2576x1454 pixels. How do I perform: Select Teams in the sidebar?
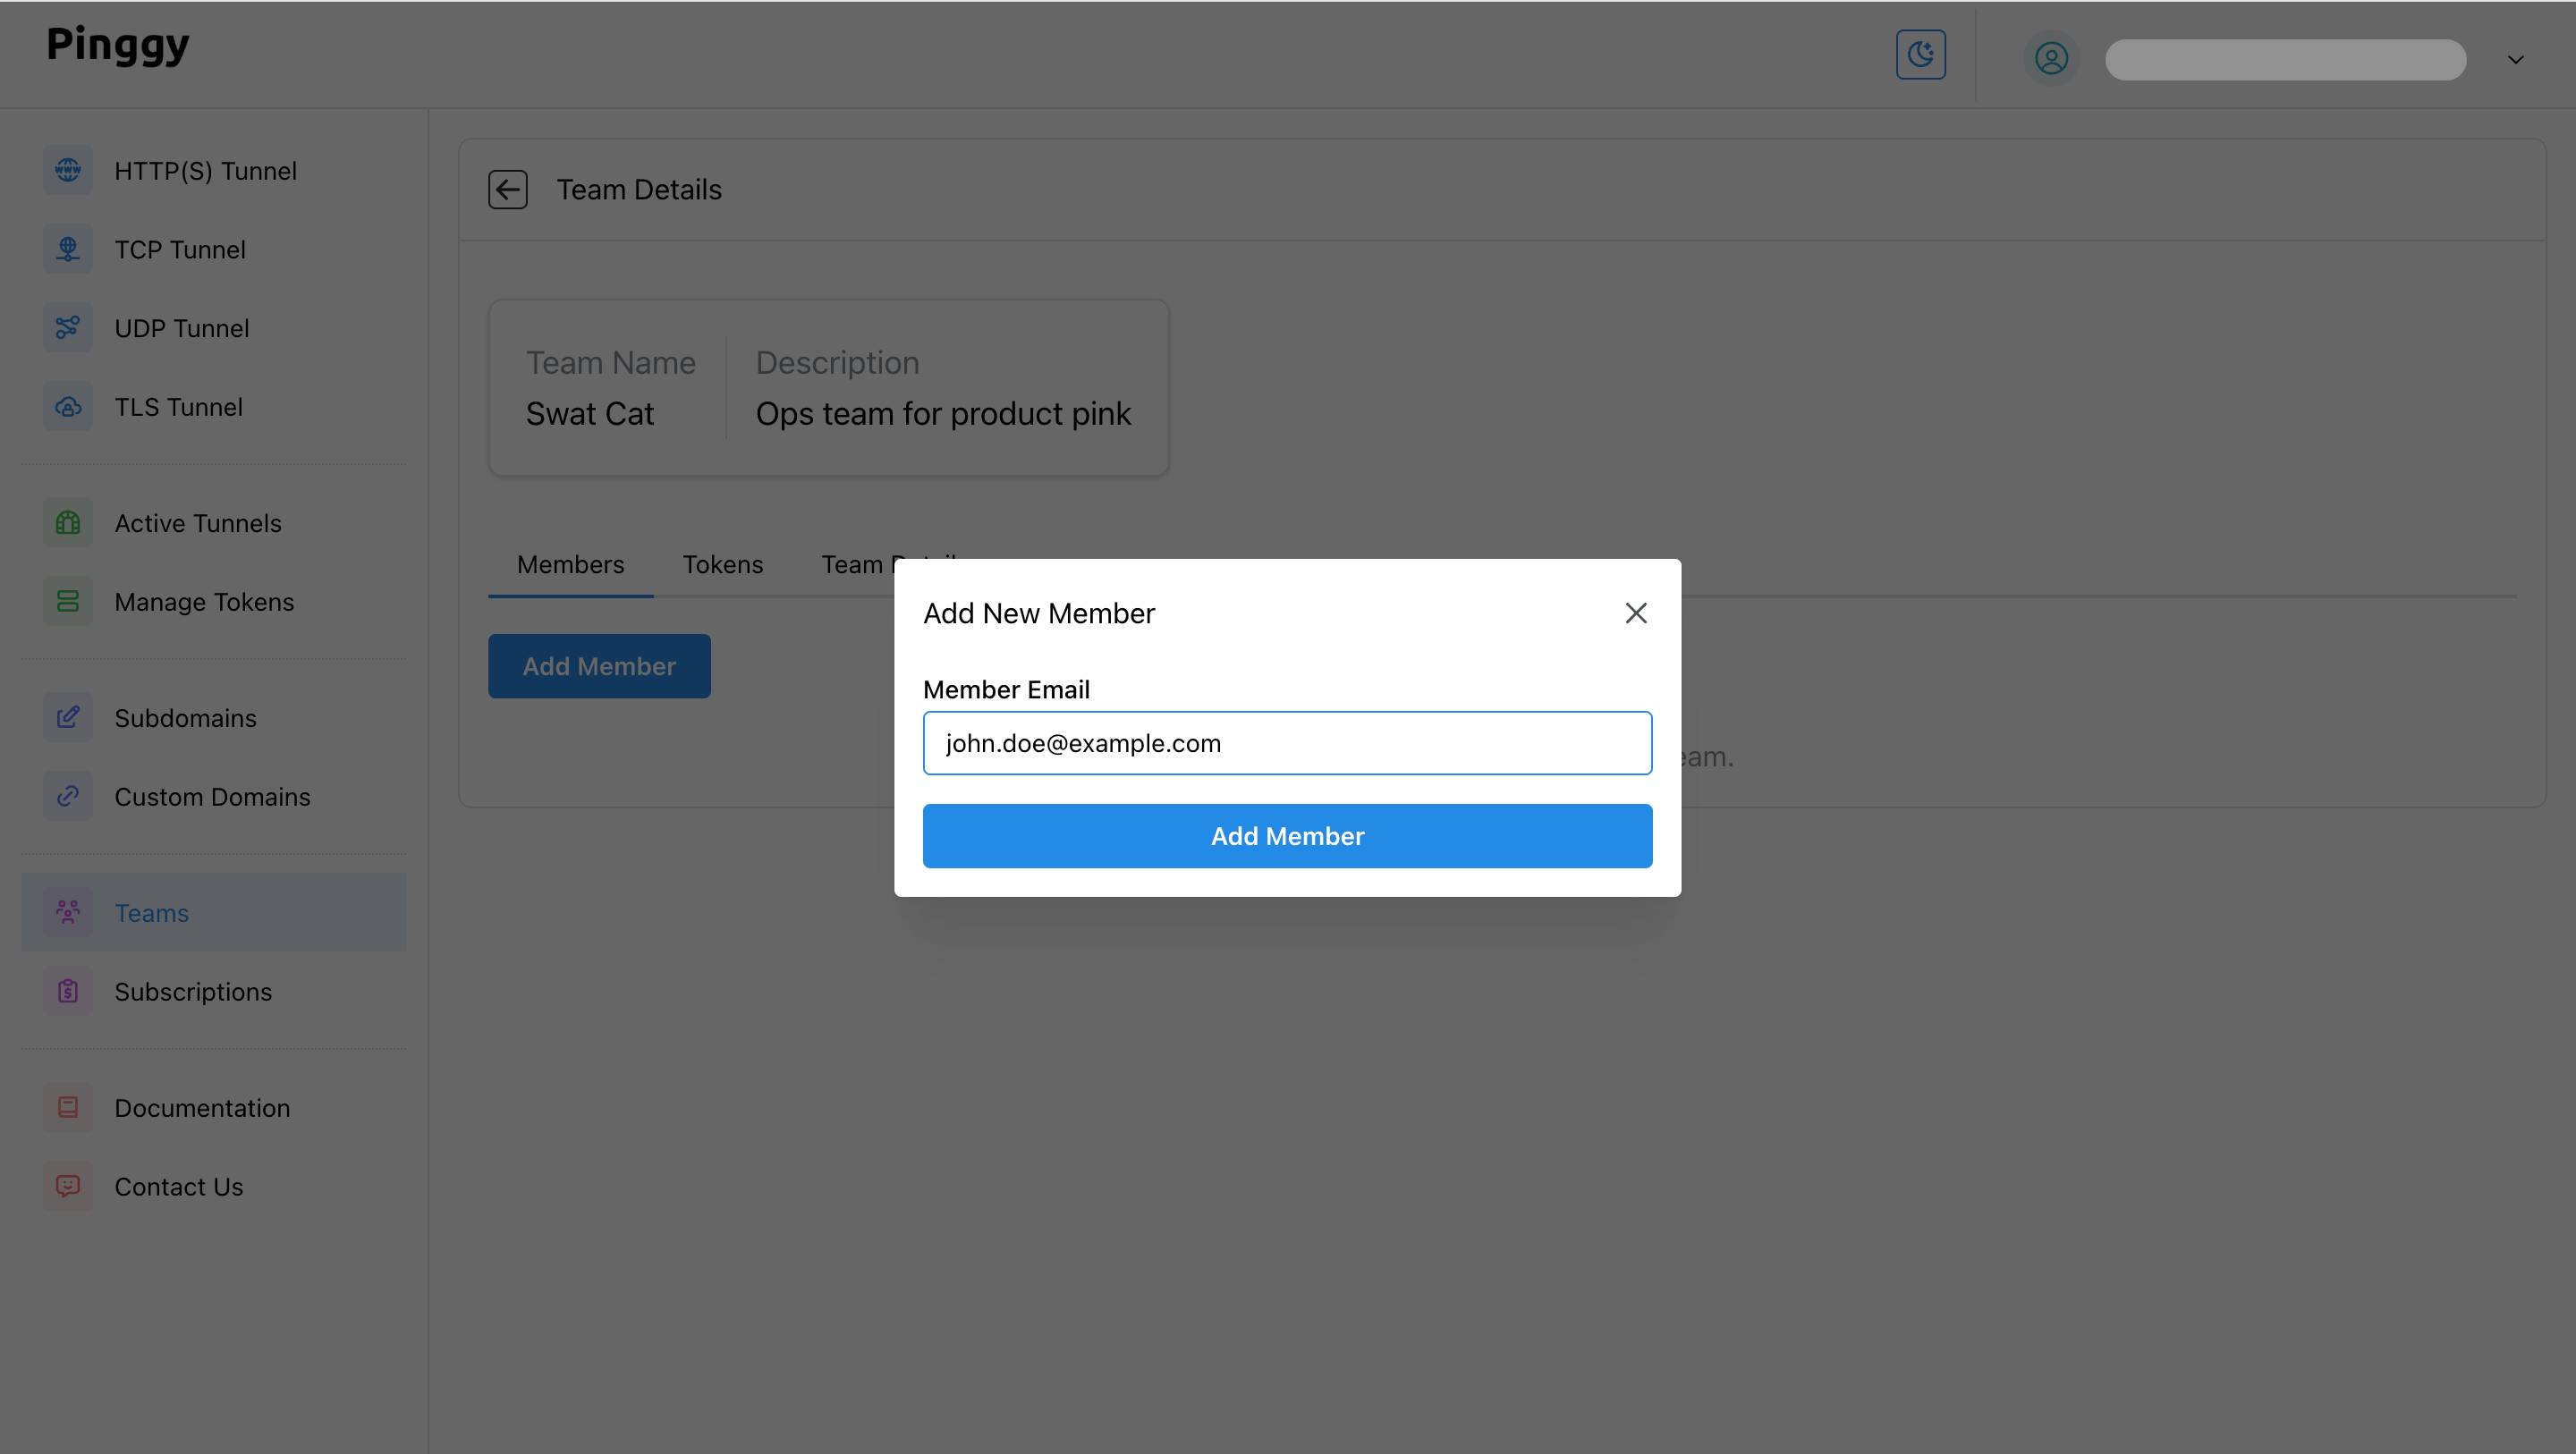tap(214, 913)
